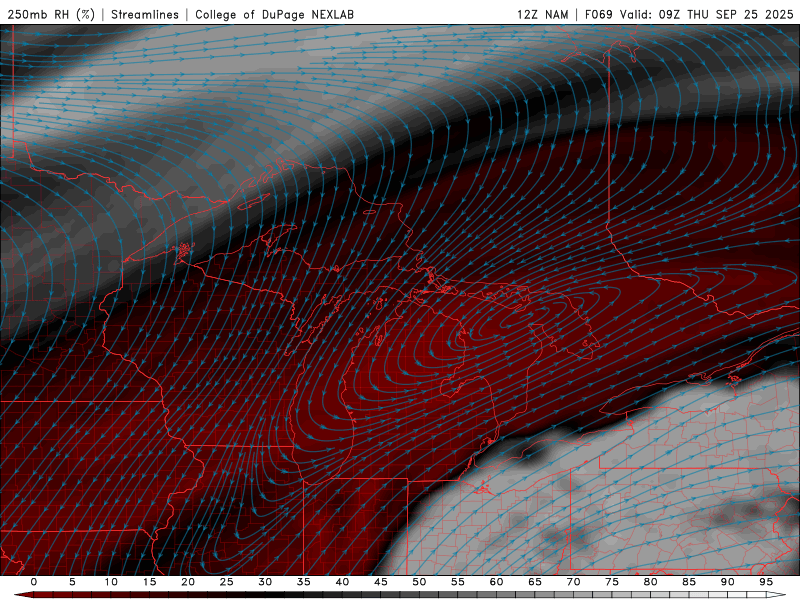Viewport: 800px width, 600px height.
Task: Select the "50" scale value
Action: point(419,582)
